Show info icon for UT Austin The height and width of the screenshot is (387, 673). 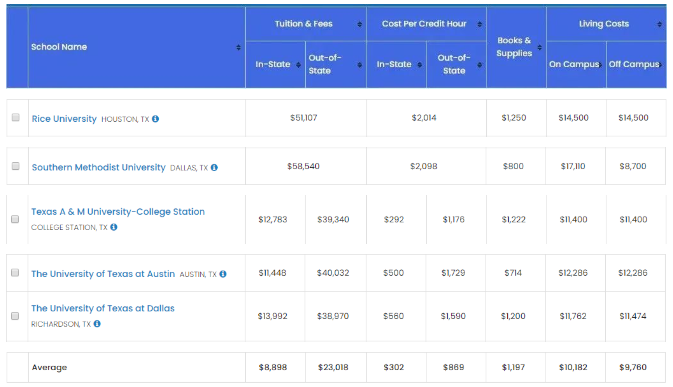pyautogui.click(x=223, y=274)
